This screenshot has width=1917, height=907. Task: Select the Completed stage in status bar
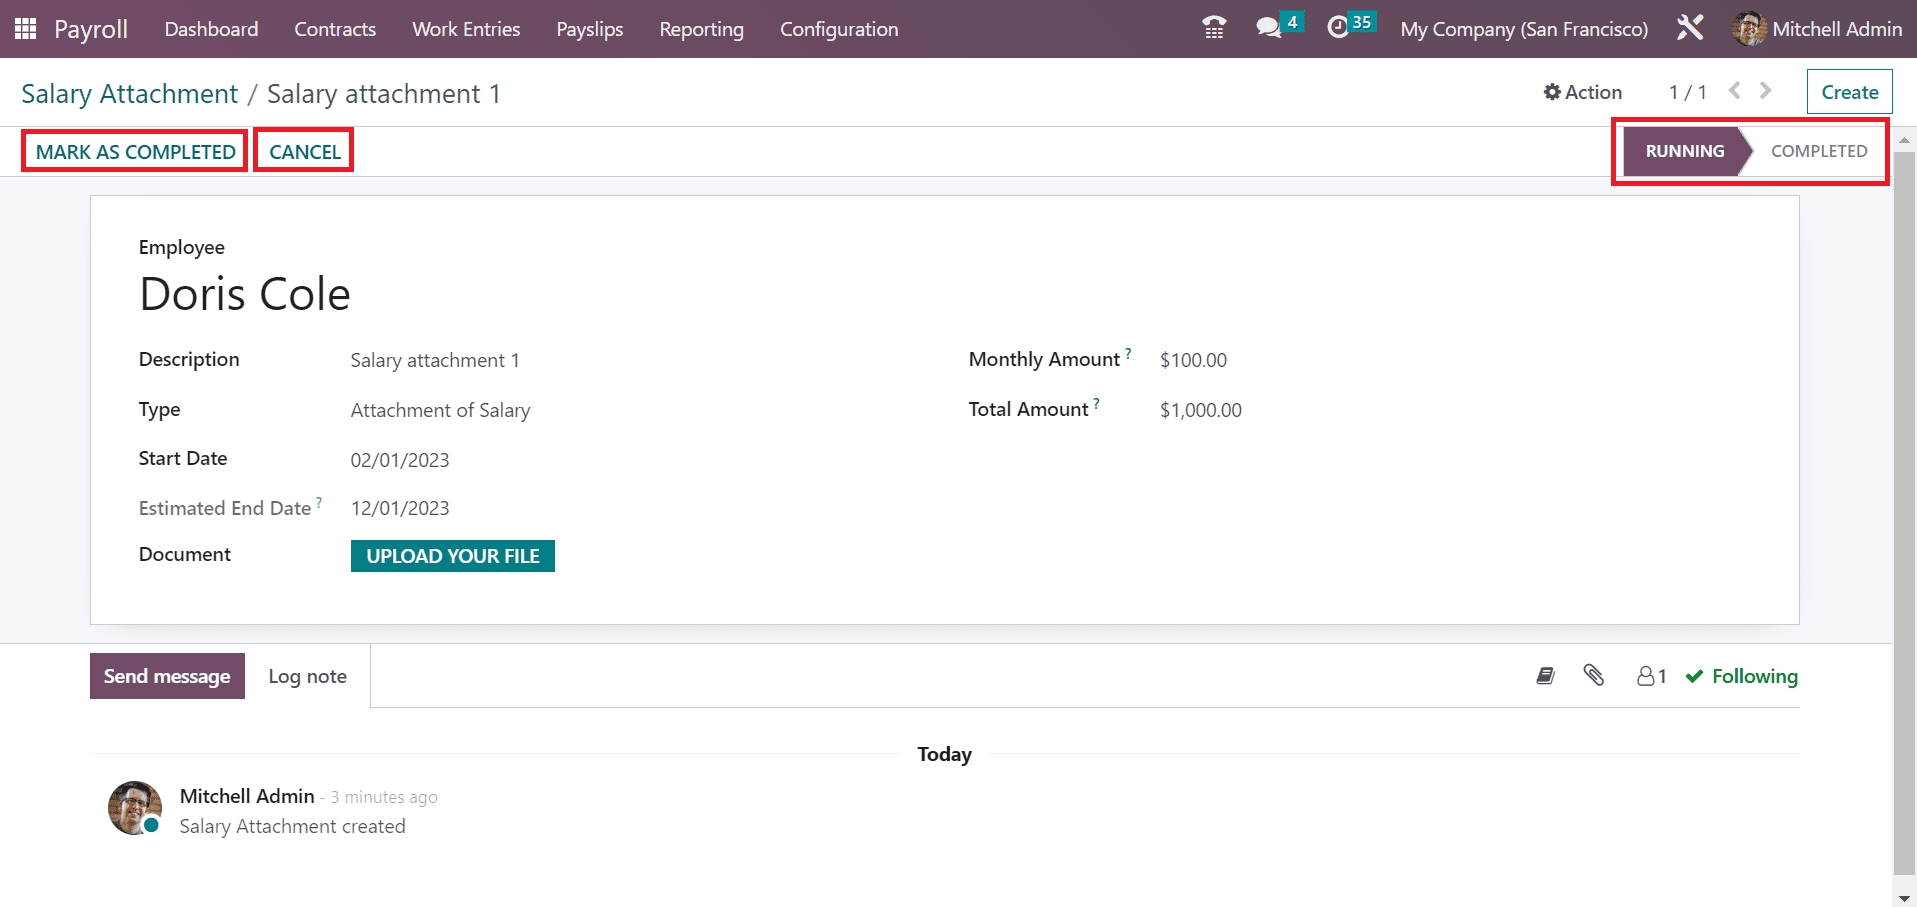click(1818, 151)
